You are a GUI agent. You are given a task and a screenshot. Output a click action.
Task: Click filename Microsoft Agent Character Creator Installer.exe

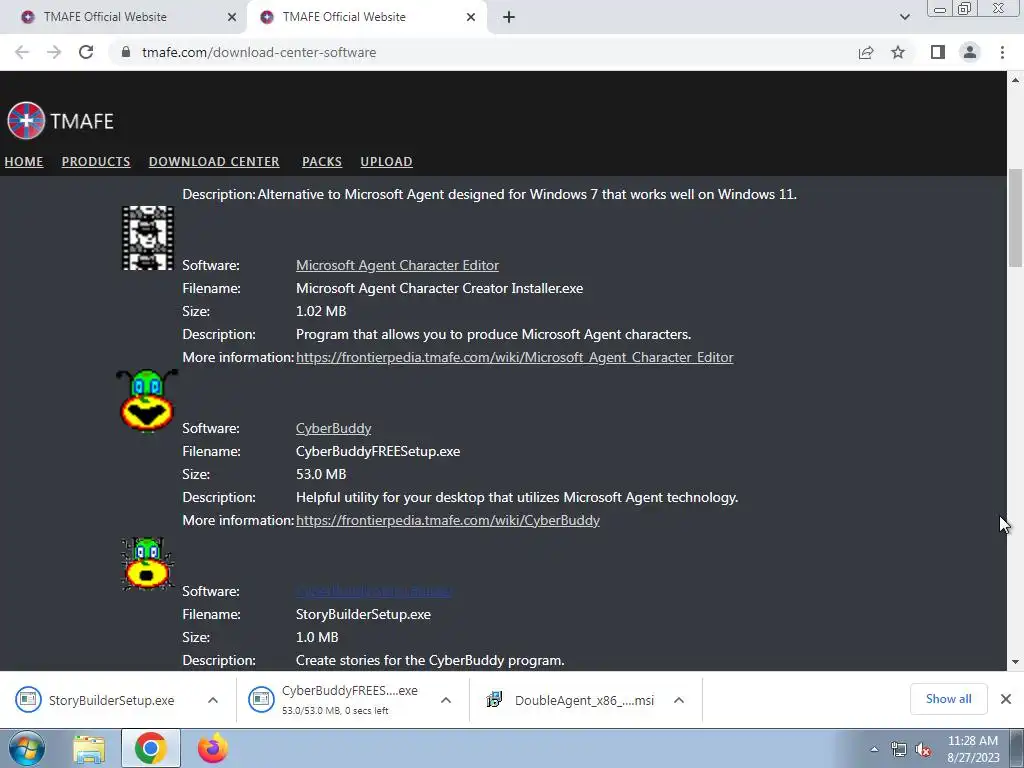[440, 288]
